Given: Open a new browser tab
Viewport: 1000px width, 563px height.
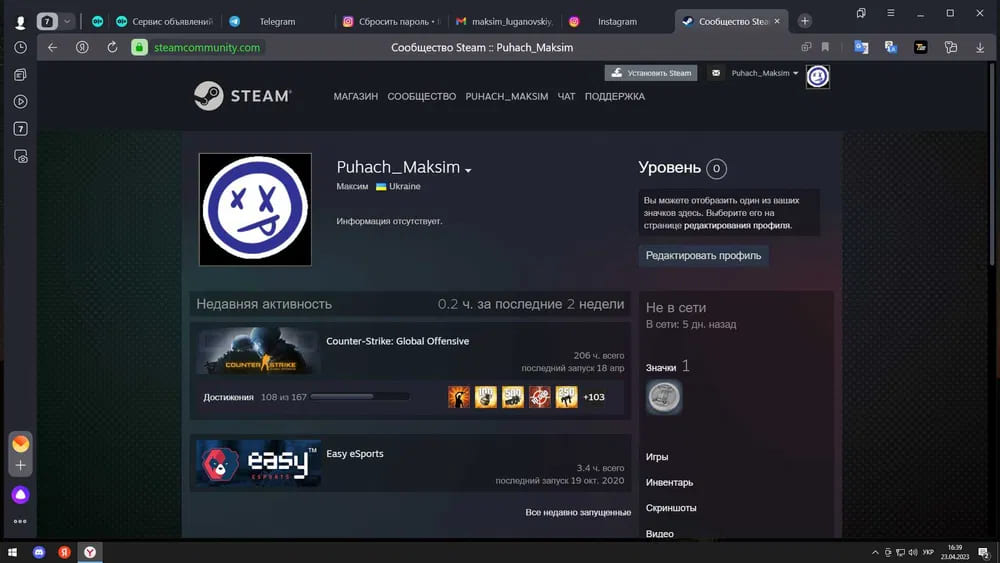Looking at the screenshot, I should [x=805, y=21].
